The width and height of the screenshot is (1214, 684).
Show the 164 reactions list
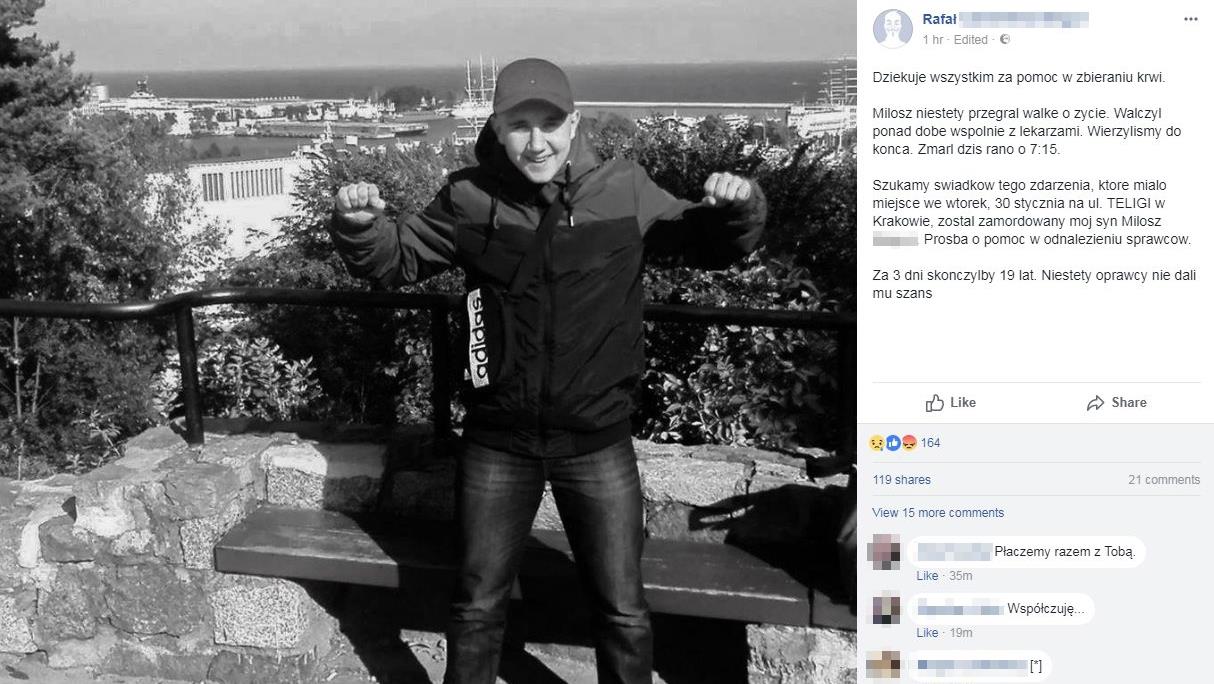tap(931, 443)
